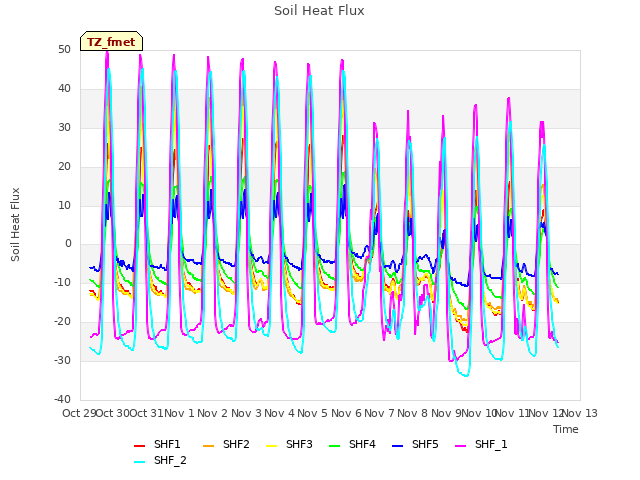Click the orange SHF2 legend color marker
Screen dimensions: 640x480
click(208, 446)
